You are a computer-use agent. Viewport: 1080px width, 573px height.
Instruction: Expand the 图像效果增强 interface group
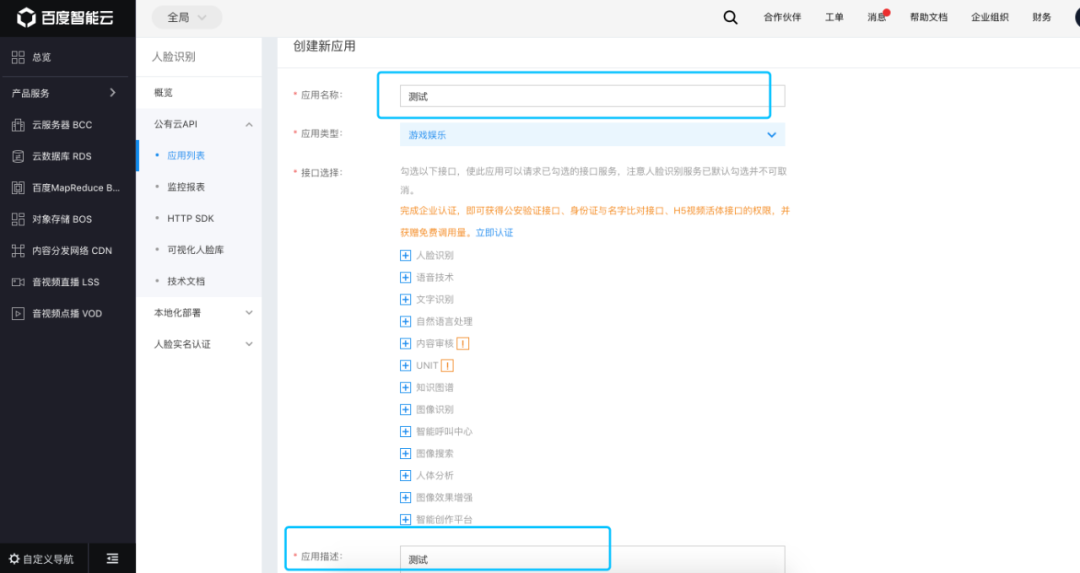405,498
